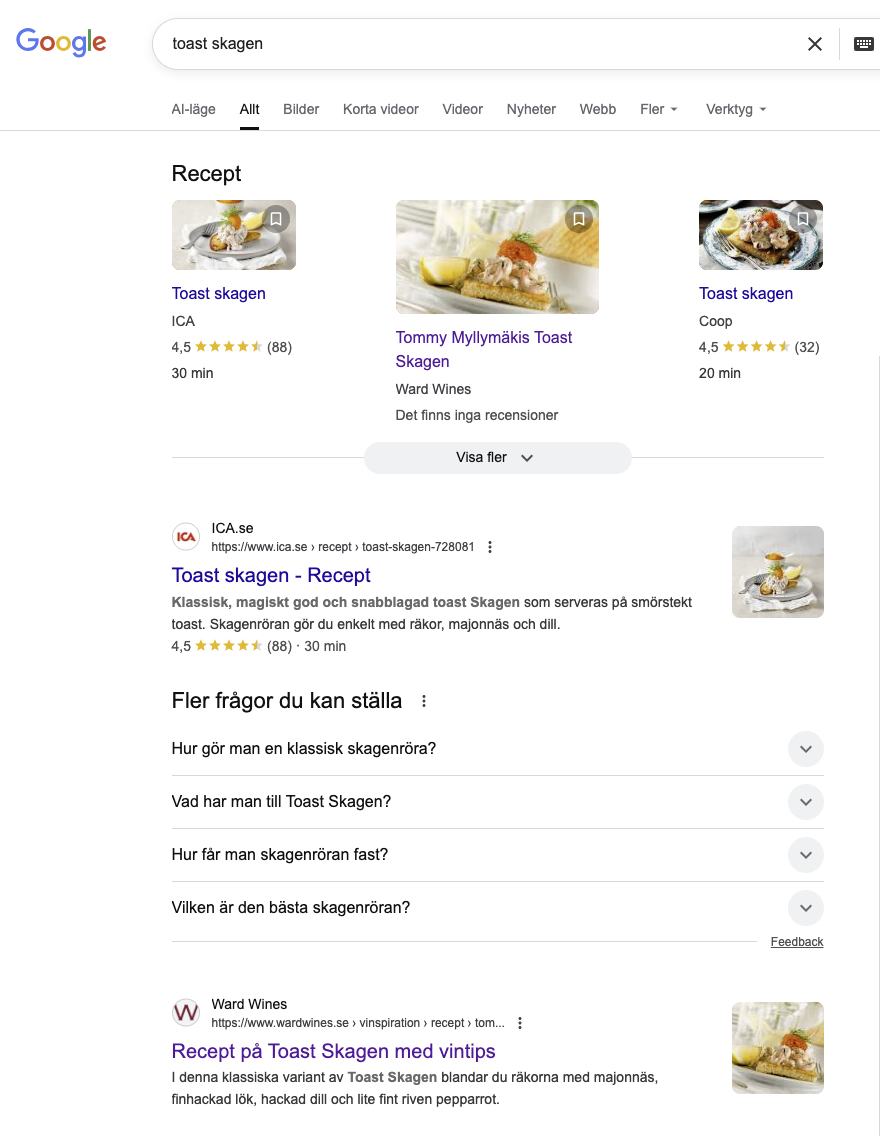This screenshot has height=1136, width=880.
Task: Switch to the Nyheter tab
Action: coord(531,109)
